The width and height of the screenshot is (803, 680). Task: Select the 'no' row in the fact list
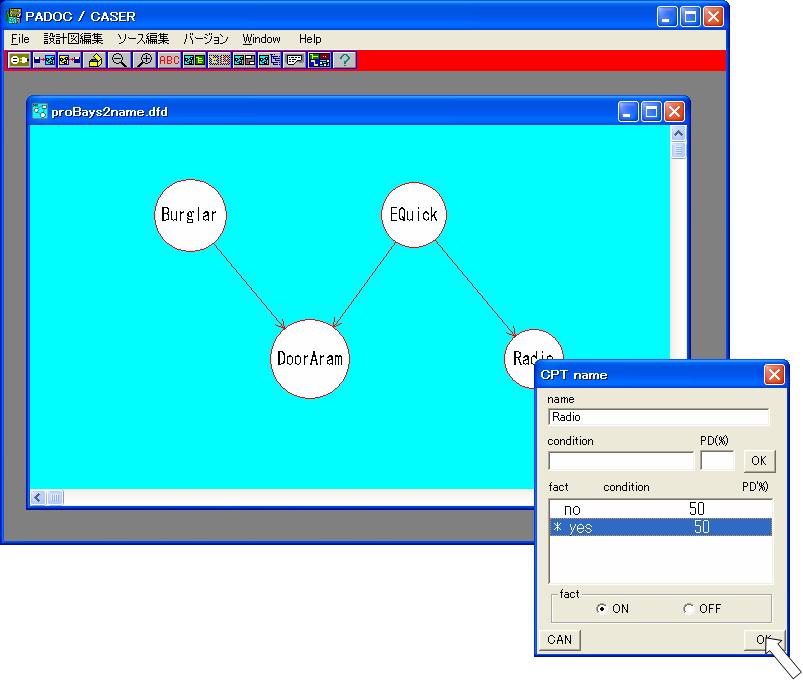[x=660, y=509]
